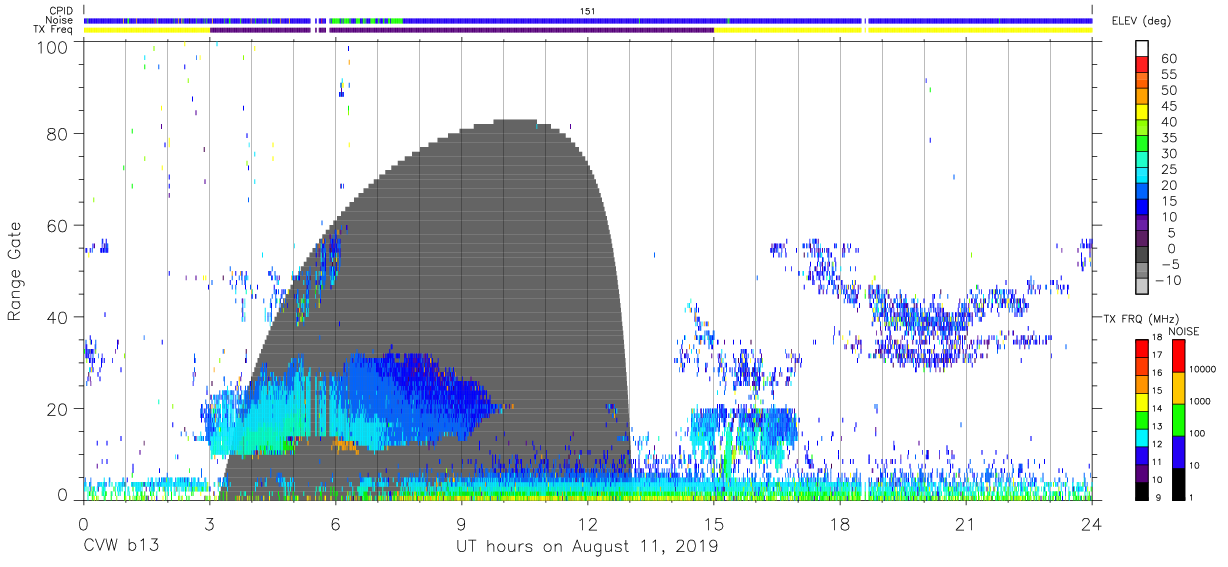The height and width of the screenshot is (567, 1228).
Task: Click UT hours axis tick "24"
Action: [1091, 523]
